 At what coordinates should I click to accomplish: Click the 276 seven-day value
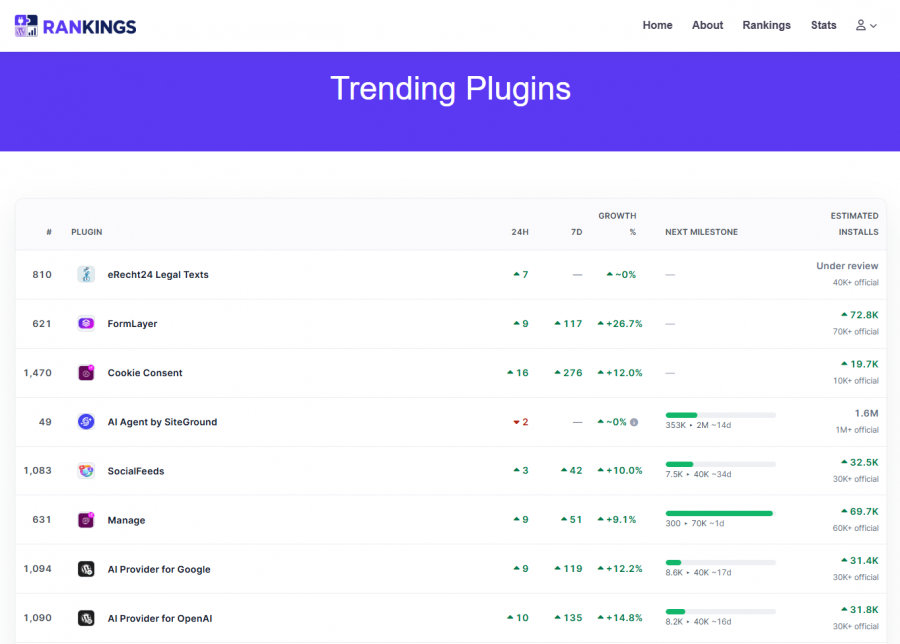568,373
